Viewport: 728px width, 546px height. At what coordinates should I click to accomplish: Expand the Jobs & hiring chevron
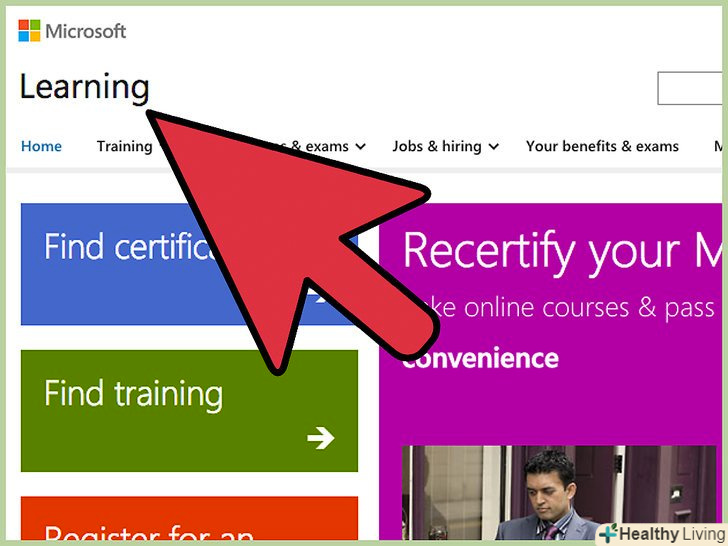(494, 147)
